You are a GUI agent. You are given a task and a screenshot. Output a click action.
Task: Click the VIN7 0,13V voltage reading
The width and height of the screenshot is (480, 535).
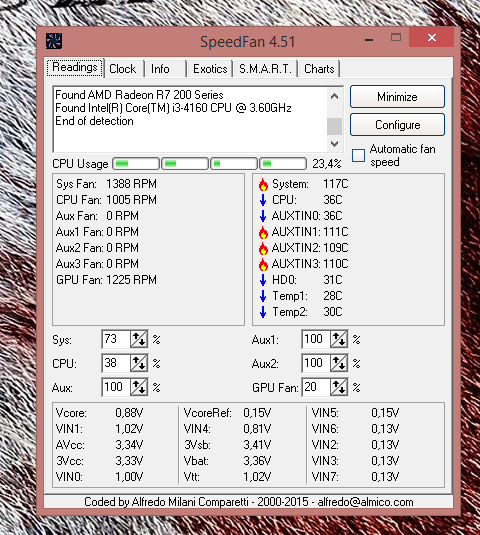355,477
